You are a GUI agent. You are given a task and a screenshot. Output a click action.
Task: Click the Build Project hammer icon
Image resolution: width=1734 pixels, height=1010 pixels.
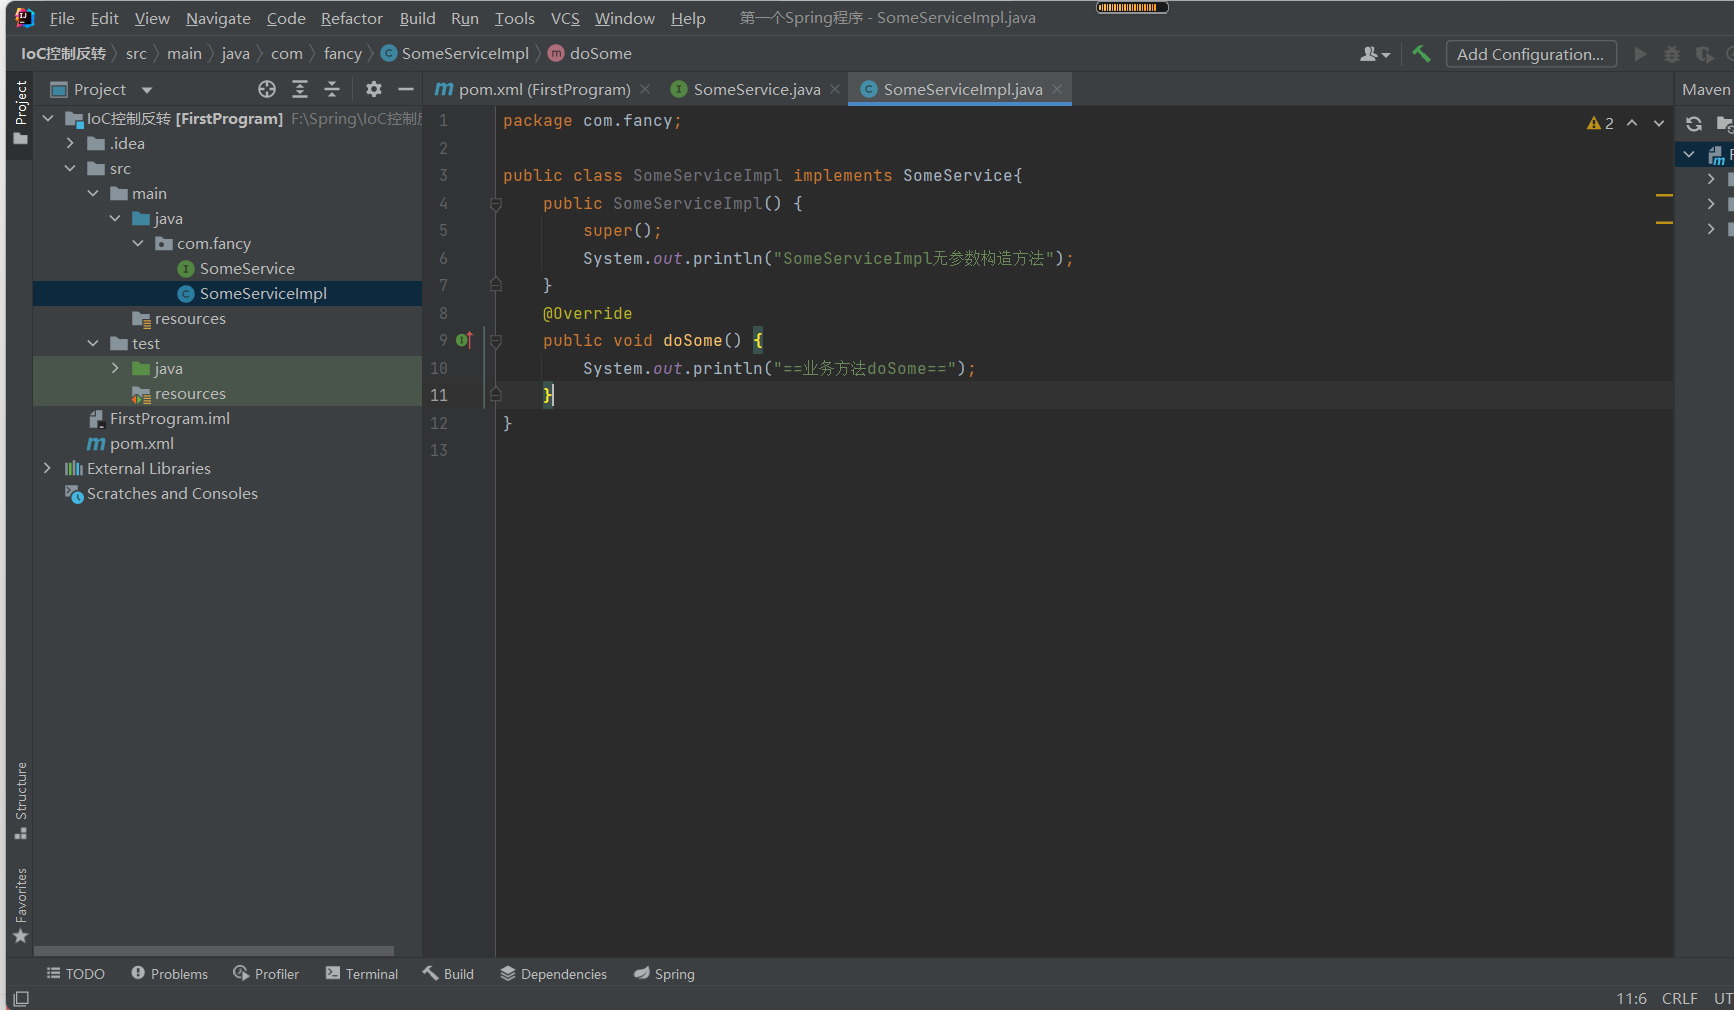point(1421,54)
